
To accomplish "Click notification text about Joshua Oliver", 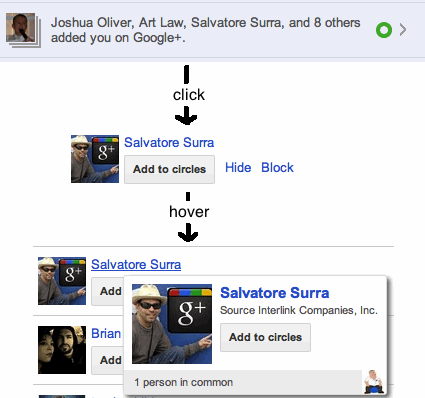I will [205, 30].
